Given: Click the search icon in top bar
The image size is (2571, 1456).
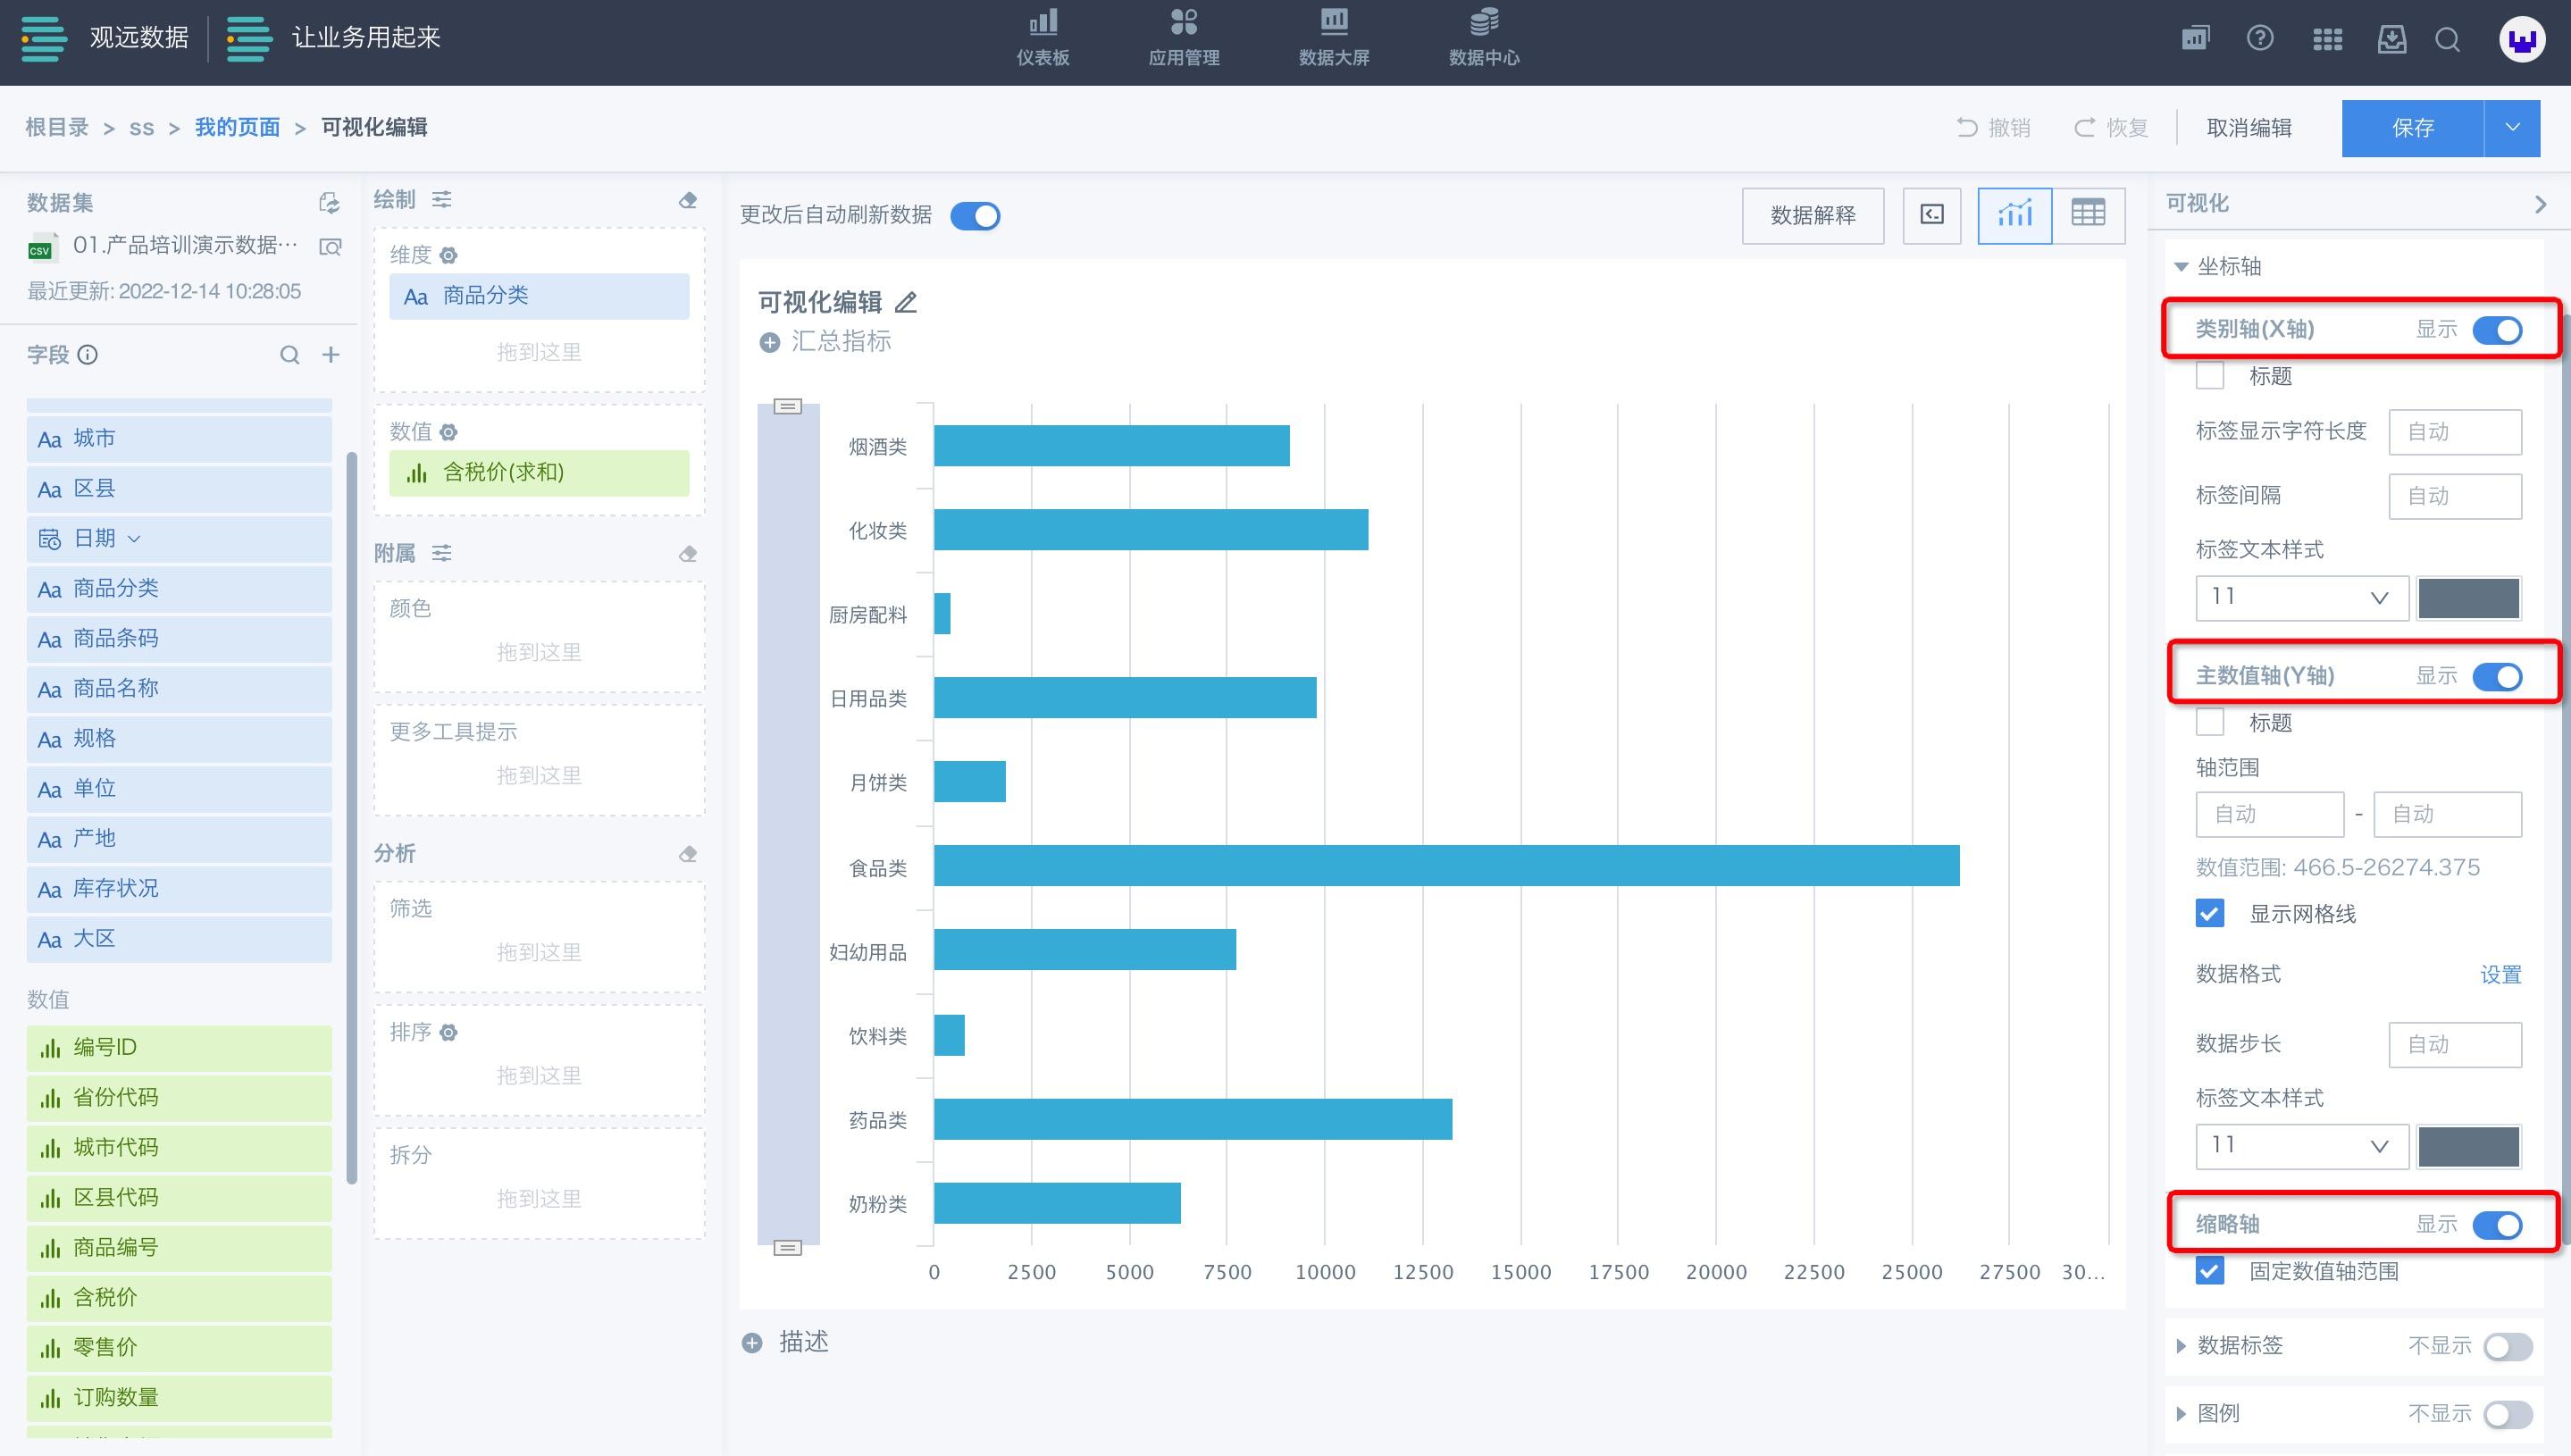Looking at the screenshot, I should point(2447,40).
